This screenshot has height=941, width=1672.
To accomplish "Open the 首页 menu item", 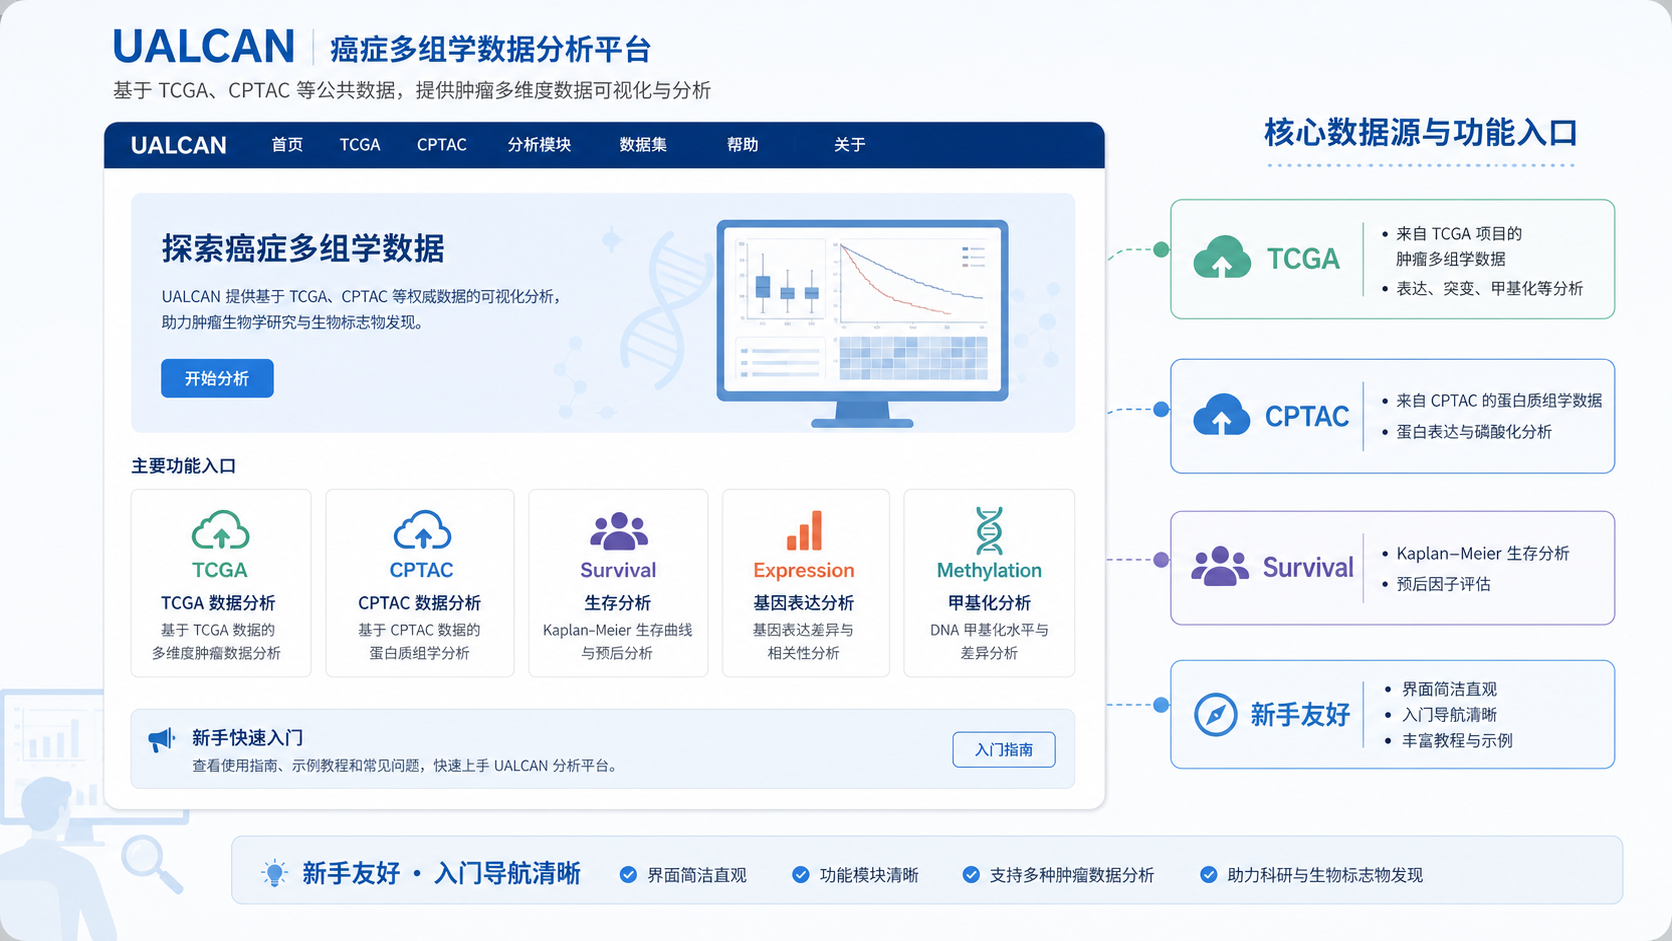I will (287, 145).
